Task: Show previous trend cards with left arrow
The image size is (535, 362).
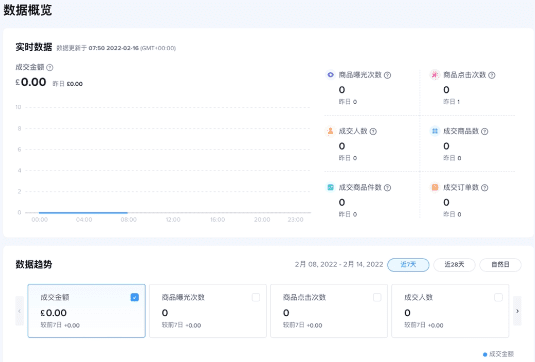Action: point(19,311)
